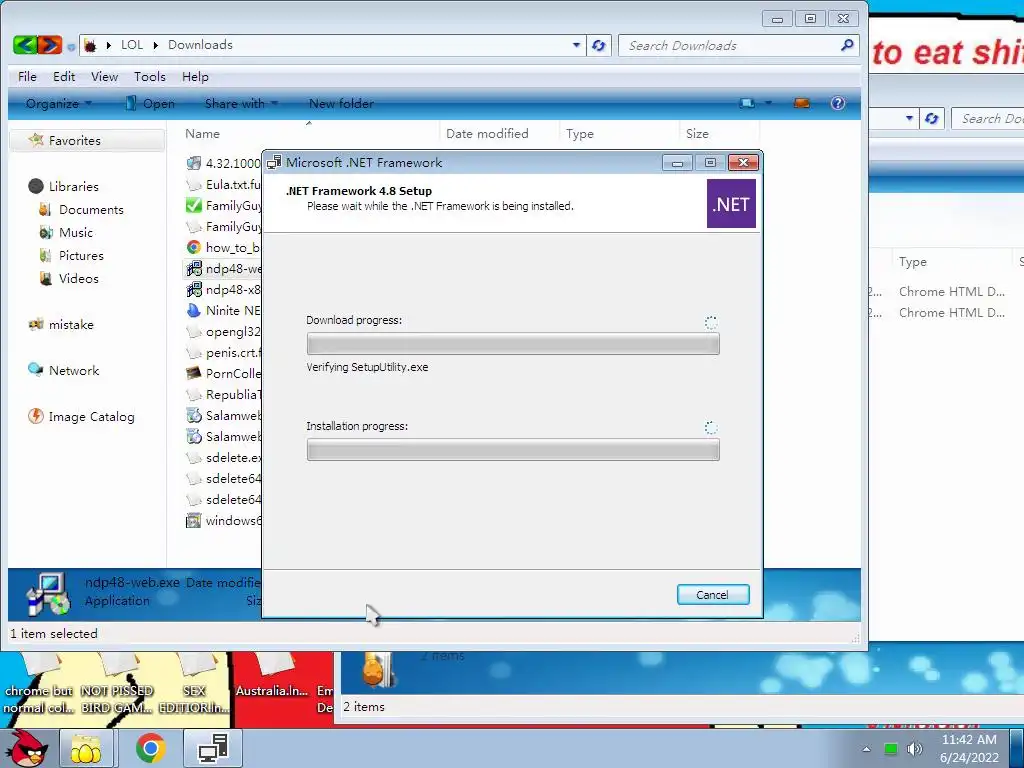The height and width of the screenshot is (768, 1024).
Task: Select the Ninite NE file icon
Action: [x=194, y=310]
